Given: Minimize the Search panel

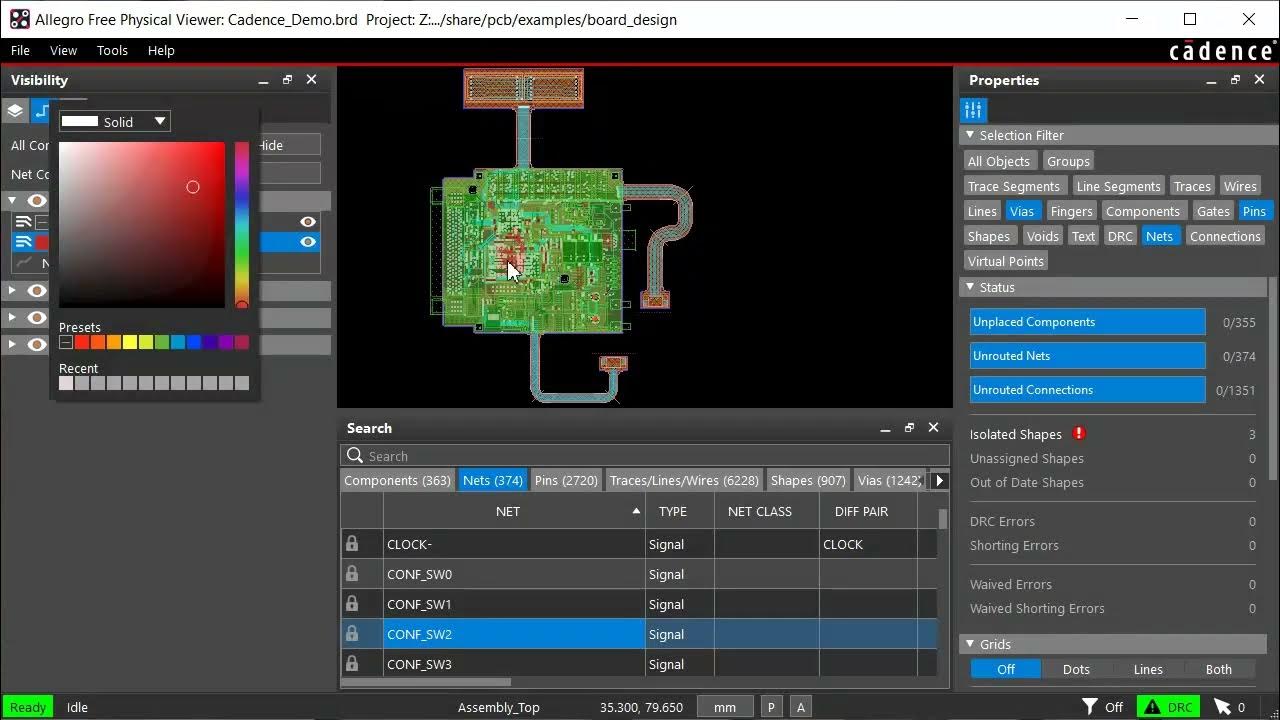Looking at the screenshot, I should [x=885, y=428].
